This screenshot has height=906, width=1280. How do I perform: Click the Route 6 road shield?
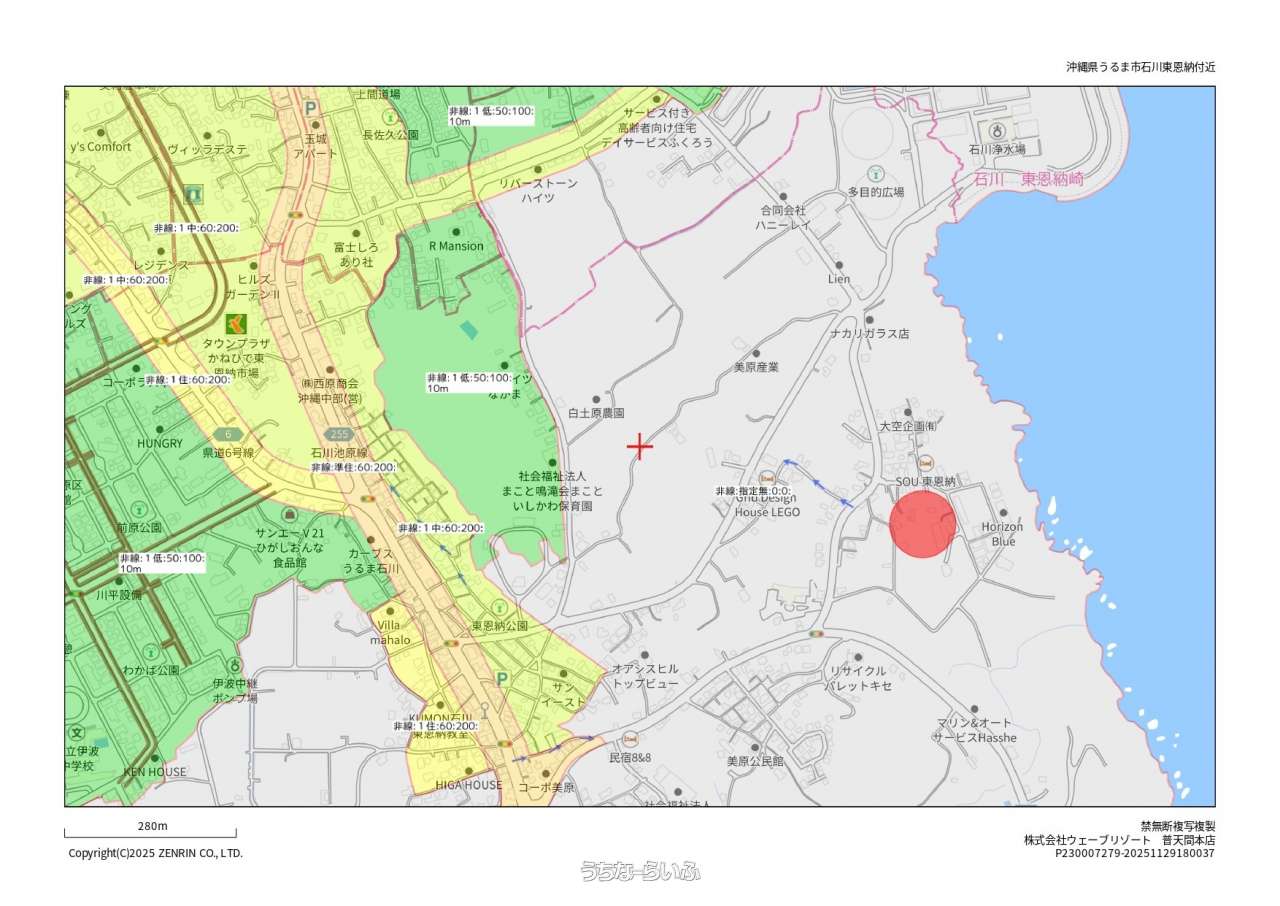pyautogui.click(x=228, y=434)
